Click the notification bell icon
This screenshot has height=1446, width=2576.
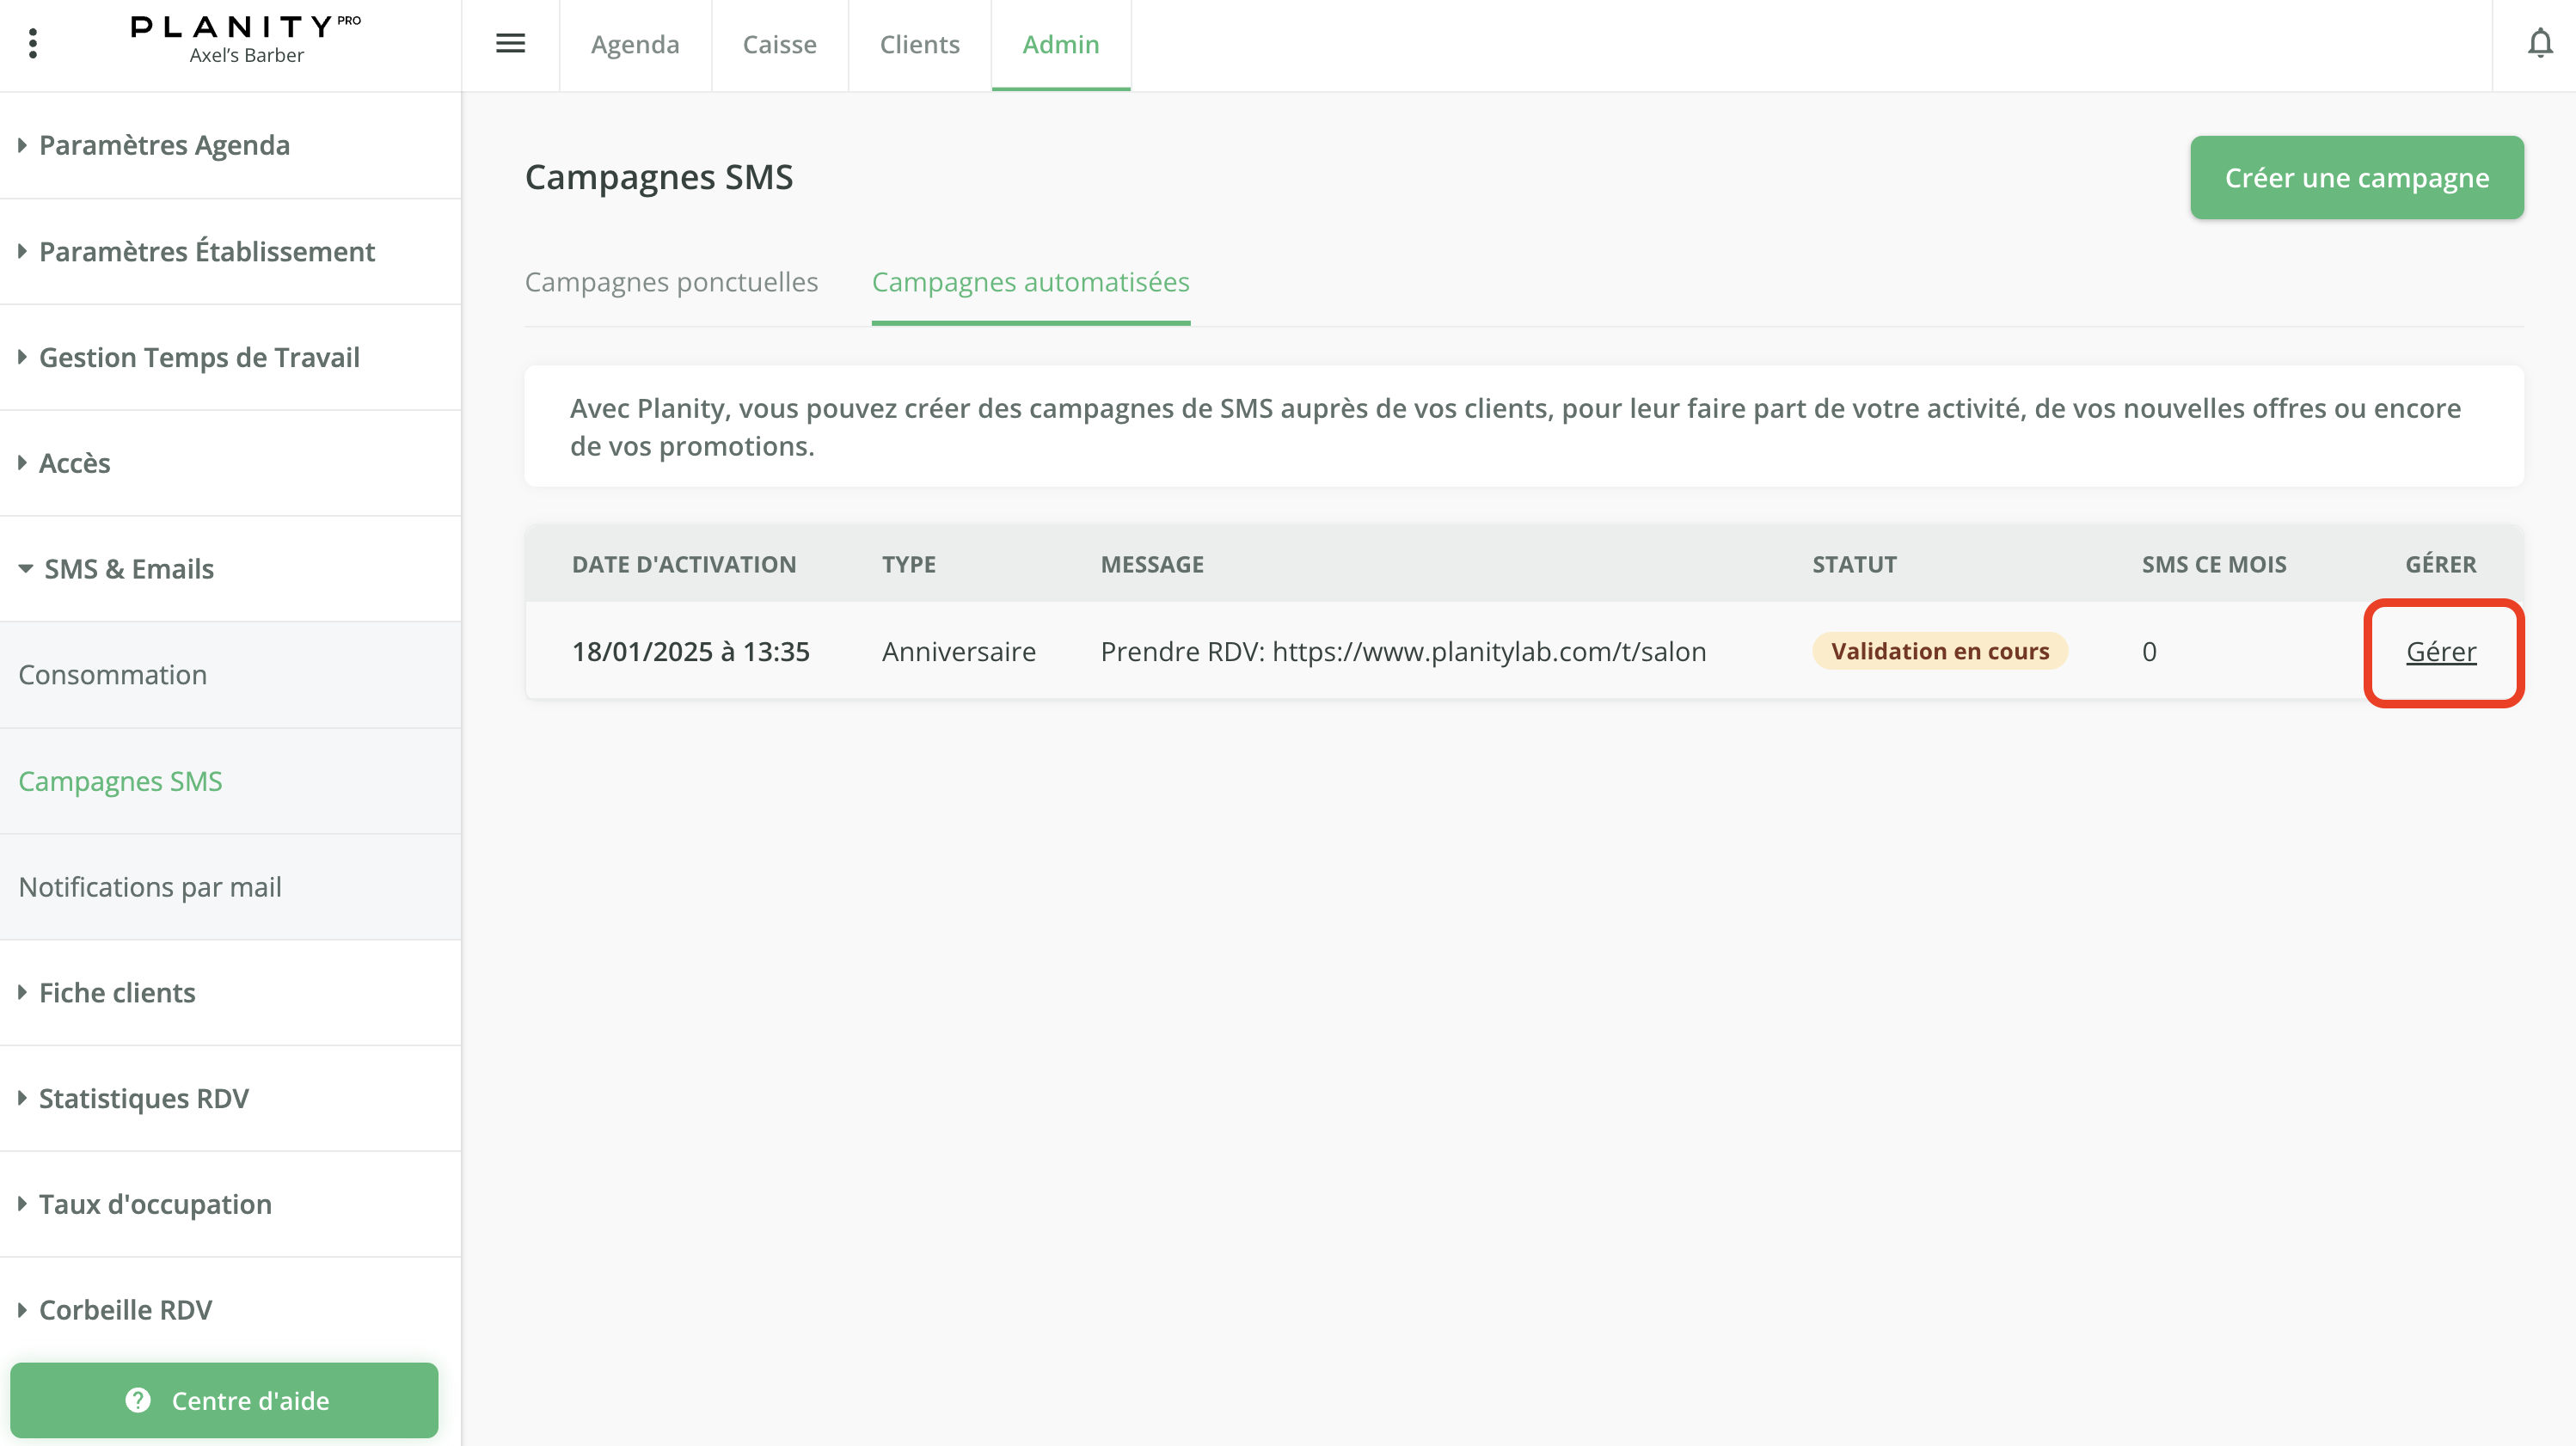tap(2539, 44)
